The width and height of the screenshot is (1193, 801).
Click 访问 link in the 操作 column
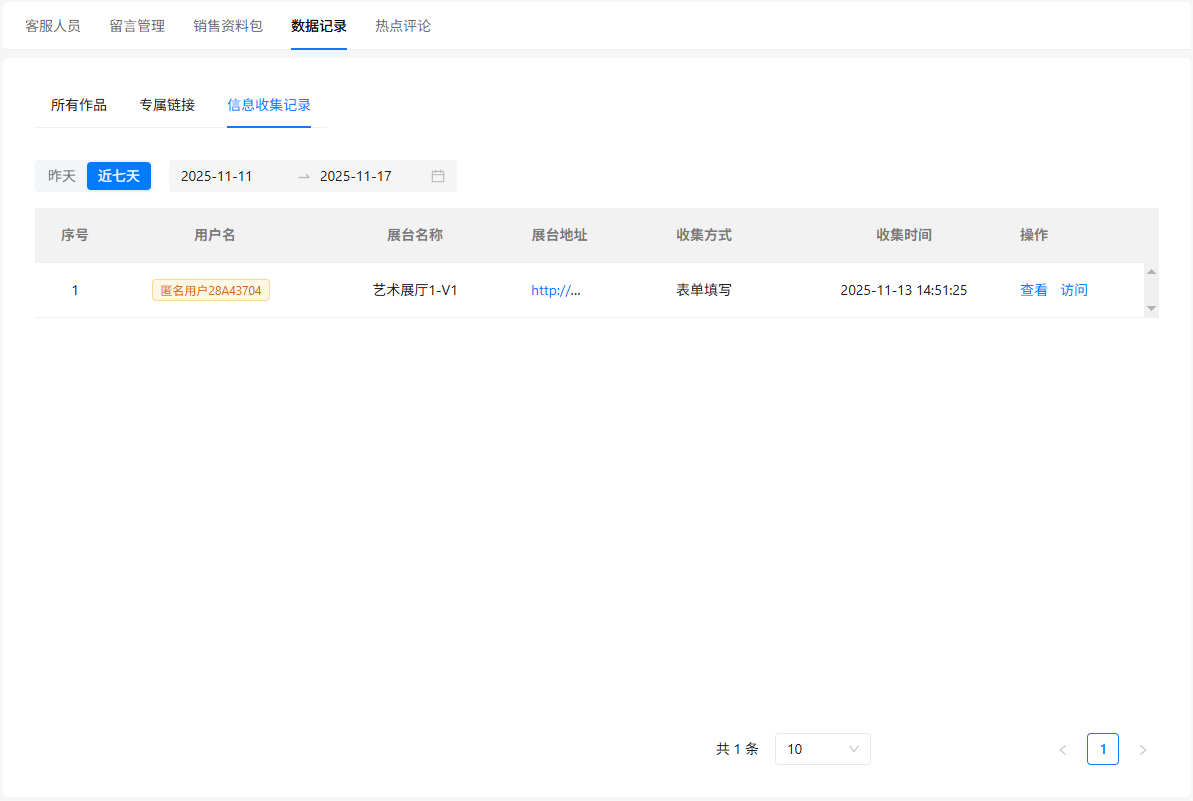1074,290
